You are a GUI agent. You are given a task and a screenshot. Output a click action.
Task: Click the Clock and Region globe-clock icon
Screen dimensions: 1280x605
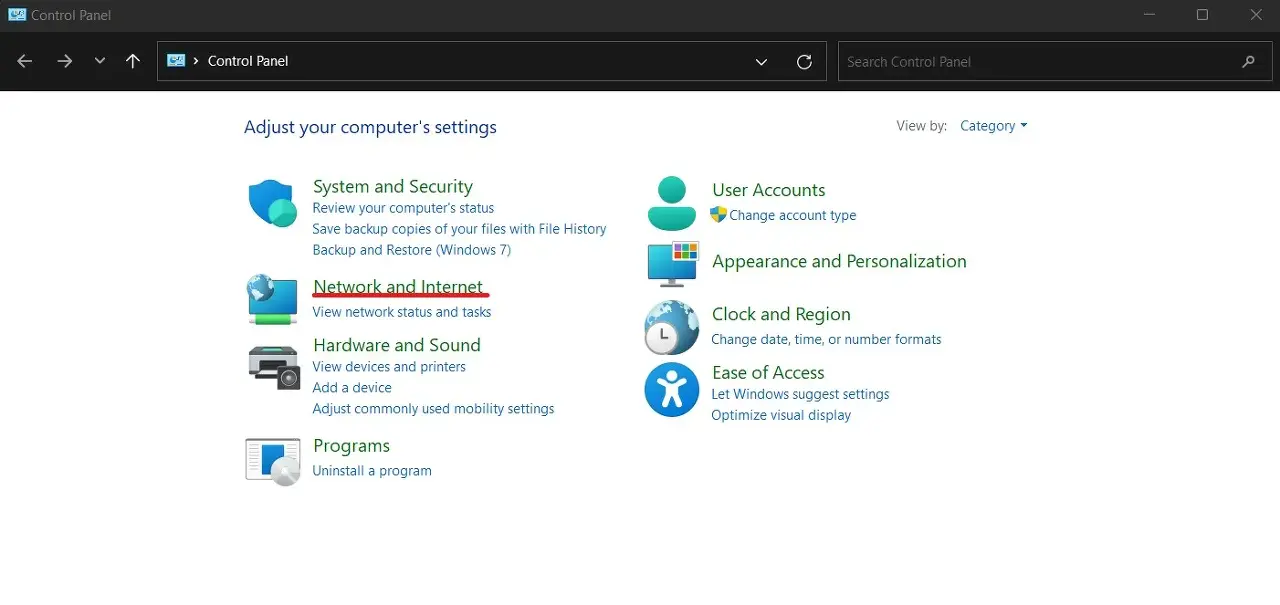click(672, 327)
